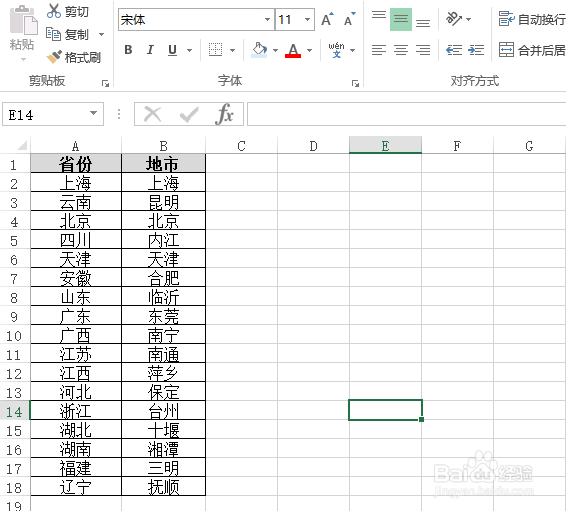Screen dimensions: 566x511
Task: Open the font name dropdown arrow
Action: click(267, 19)
